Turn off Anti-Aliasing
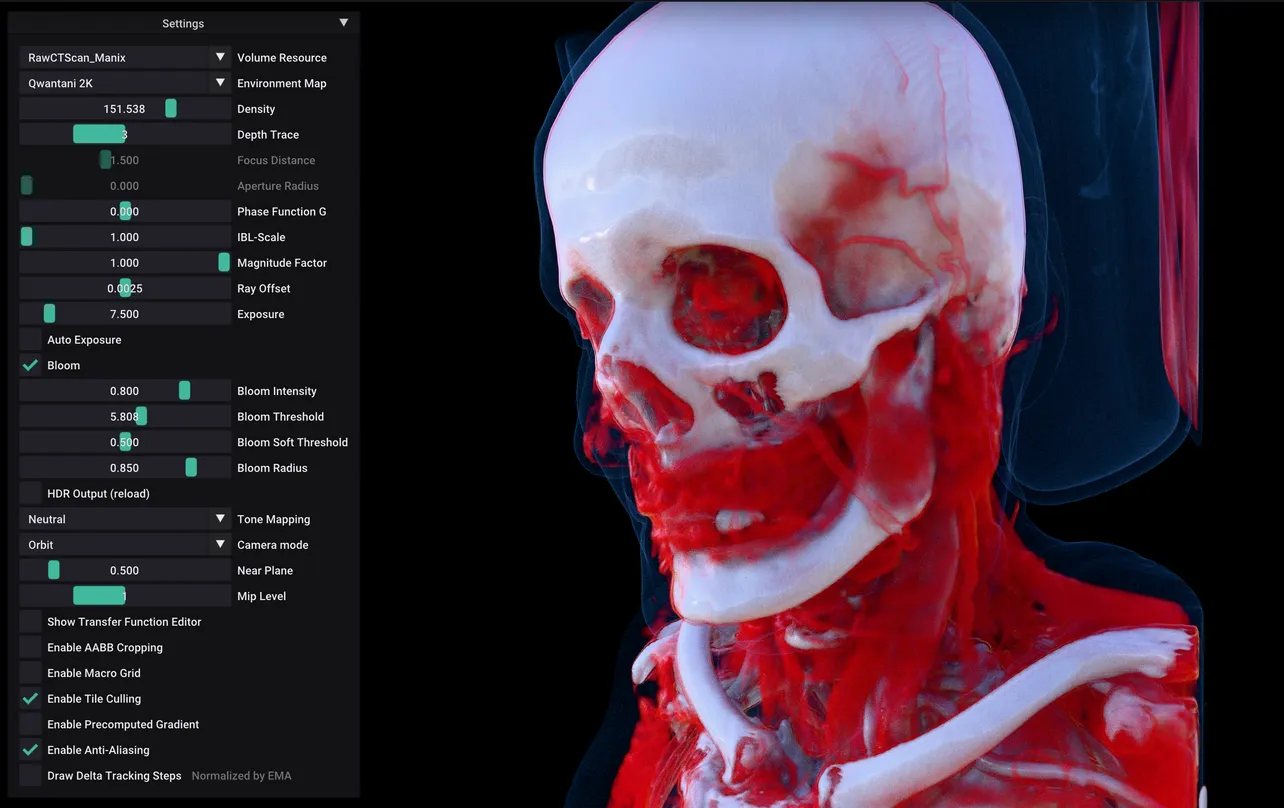 29,749
